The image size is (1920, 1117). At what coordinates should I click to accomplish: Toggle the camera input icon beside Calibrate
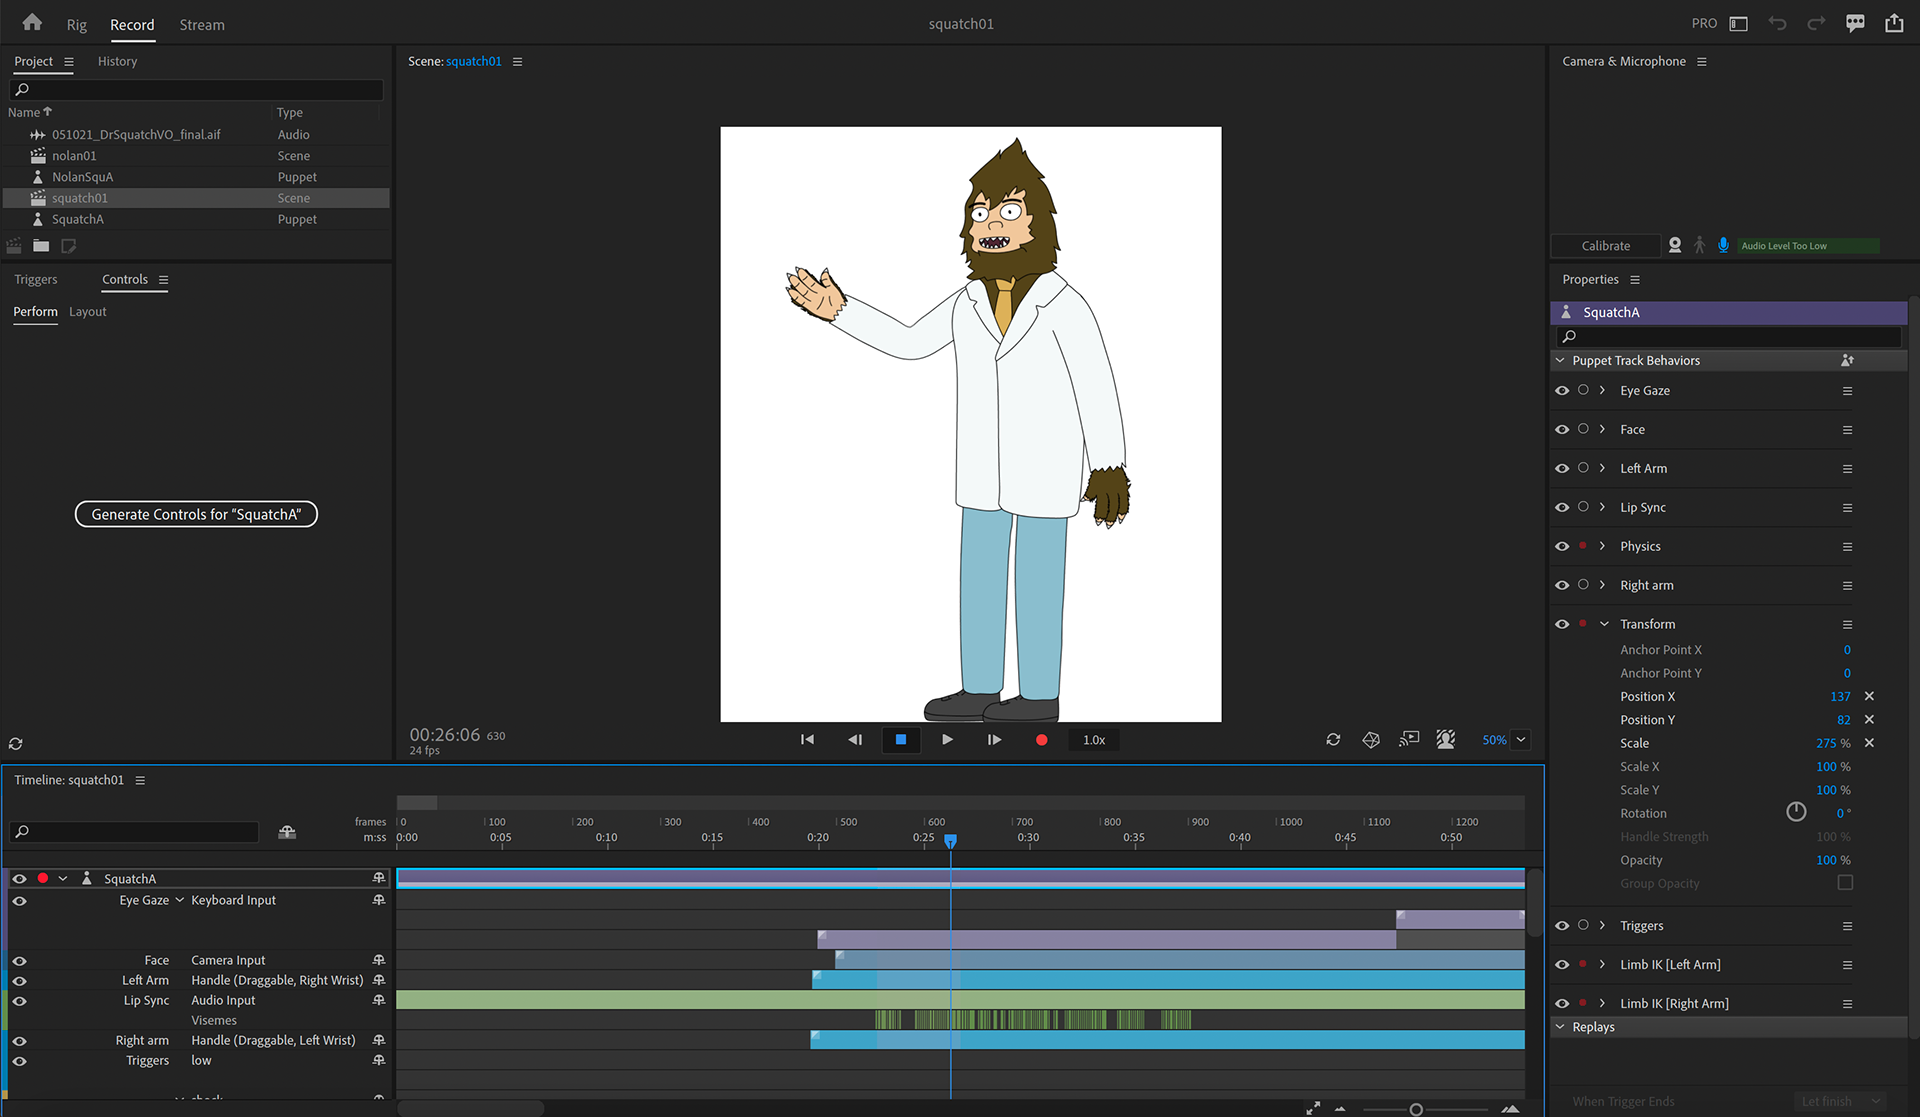1675,245
